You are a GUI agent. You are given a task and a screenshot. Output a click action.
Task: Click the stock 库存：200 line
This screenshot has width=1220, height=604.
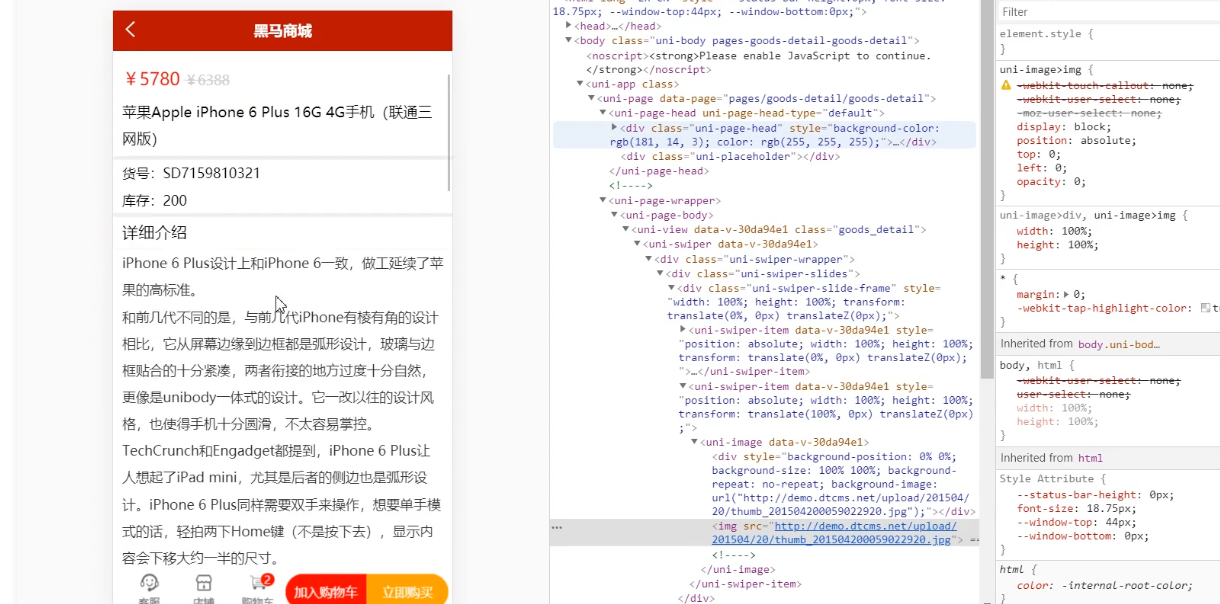click(154, 200)
